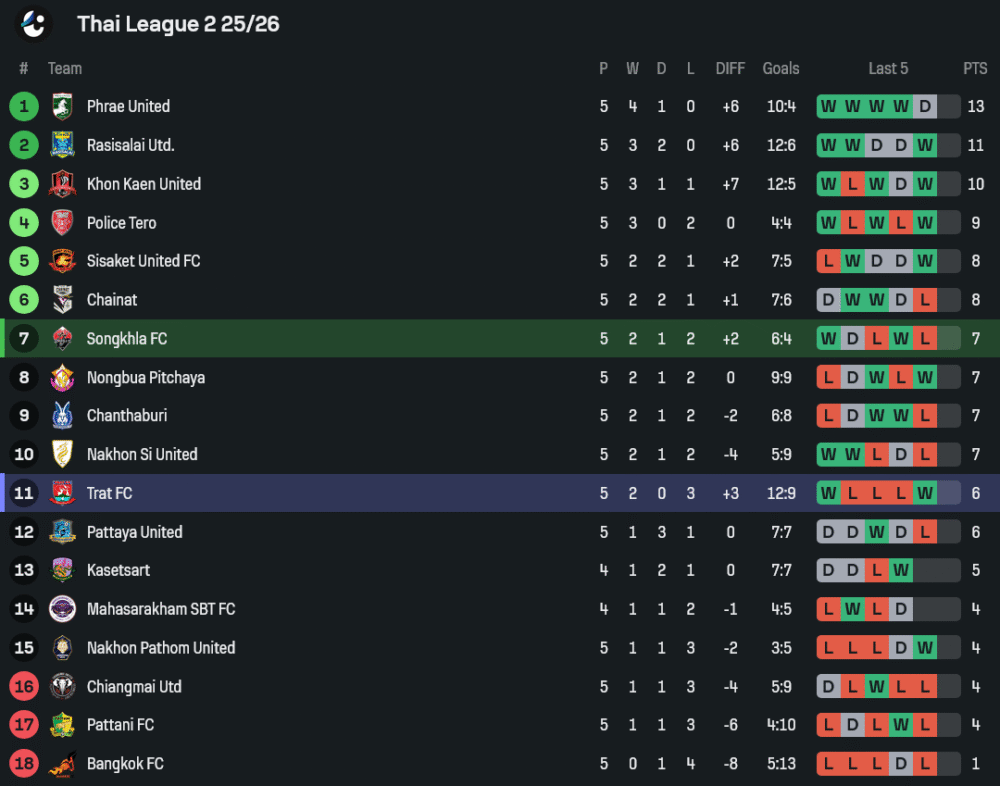Click the league logo beside Thai League 2

coord(35,23)
